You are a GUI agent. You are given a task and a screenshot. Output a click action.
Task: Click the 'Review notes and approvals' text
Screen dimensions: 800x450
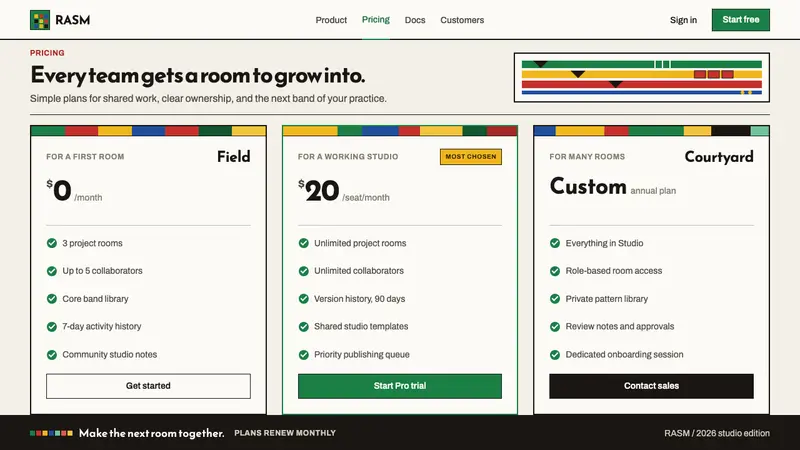(620, 327)
